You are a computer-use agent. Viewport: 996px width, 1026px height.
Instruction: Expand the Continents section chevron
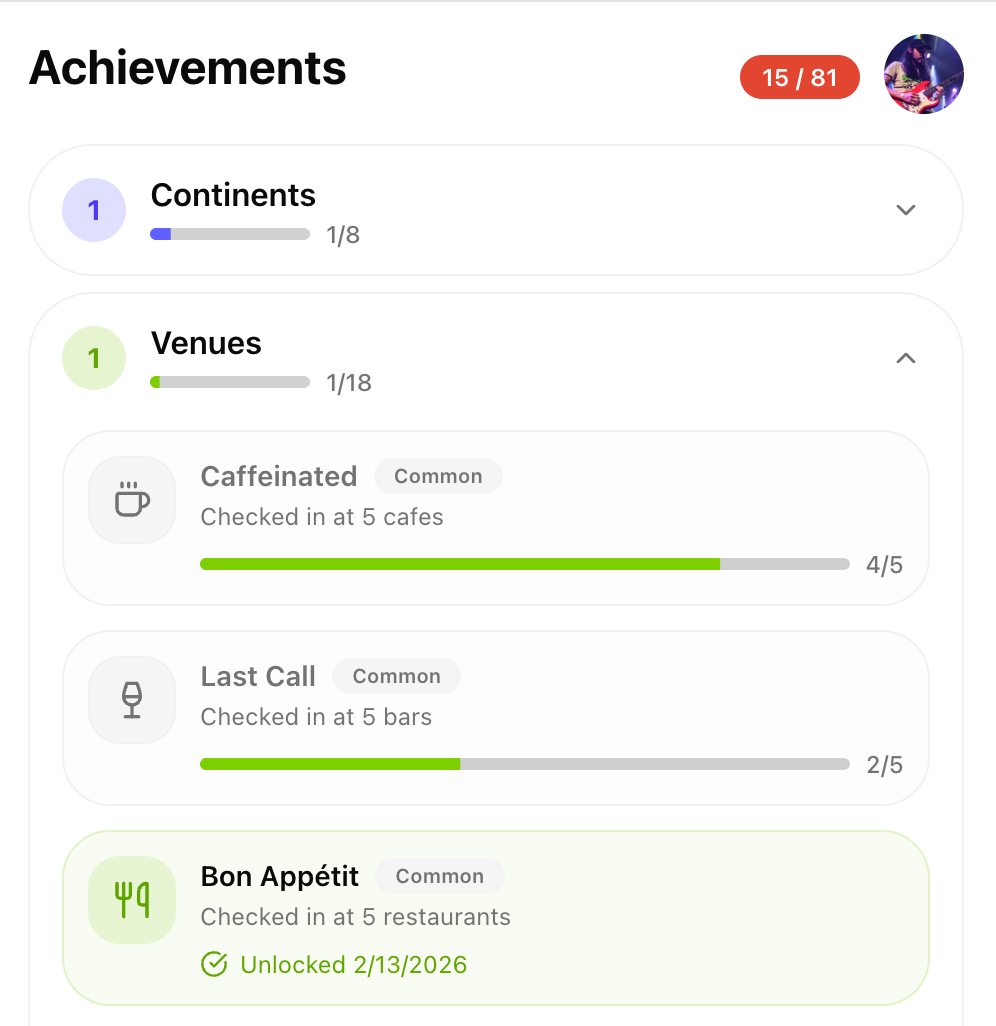[906, 210]
